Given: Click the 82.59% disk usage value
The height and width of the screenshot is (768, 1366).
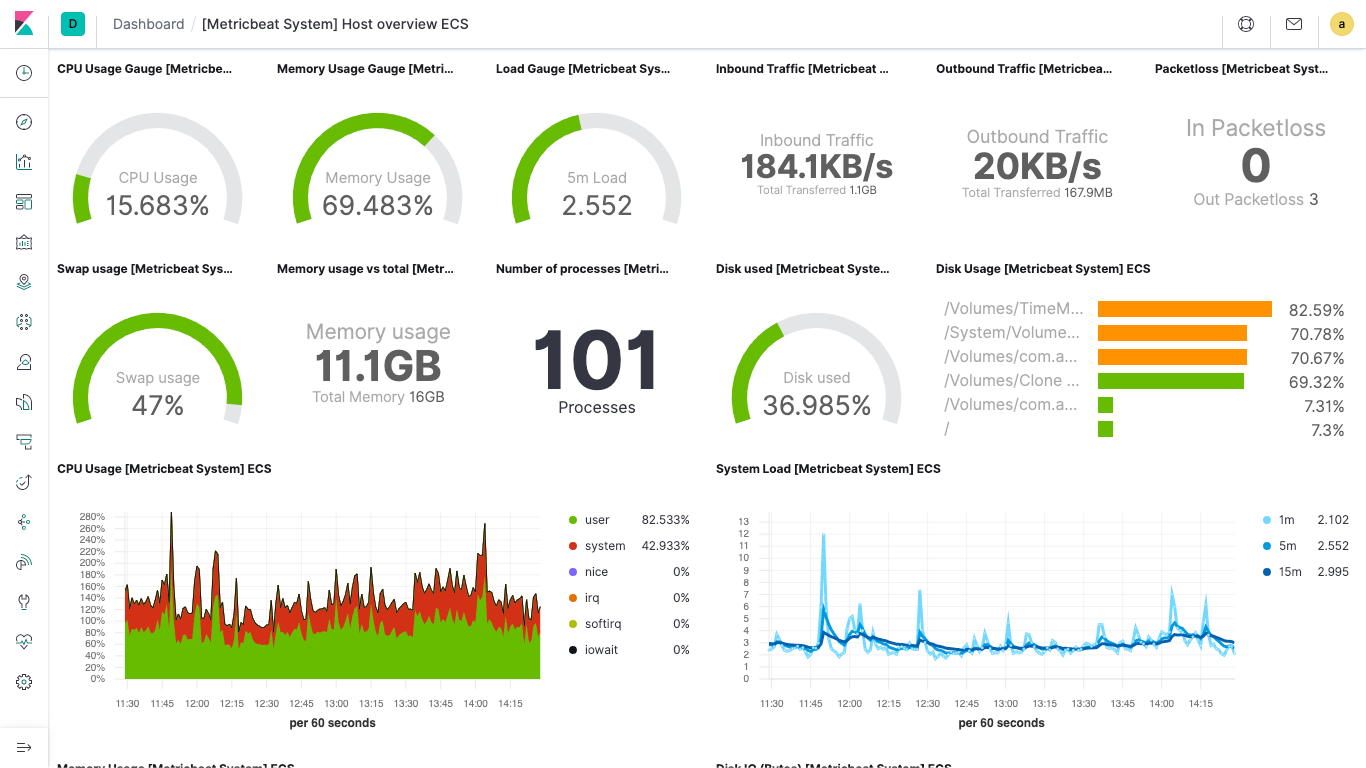Looking at the screenshot, I should pos(1316,310).
